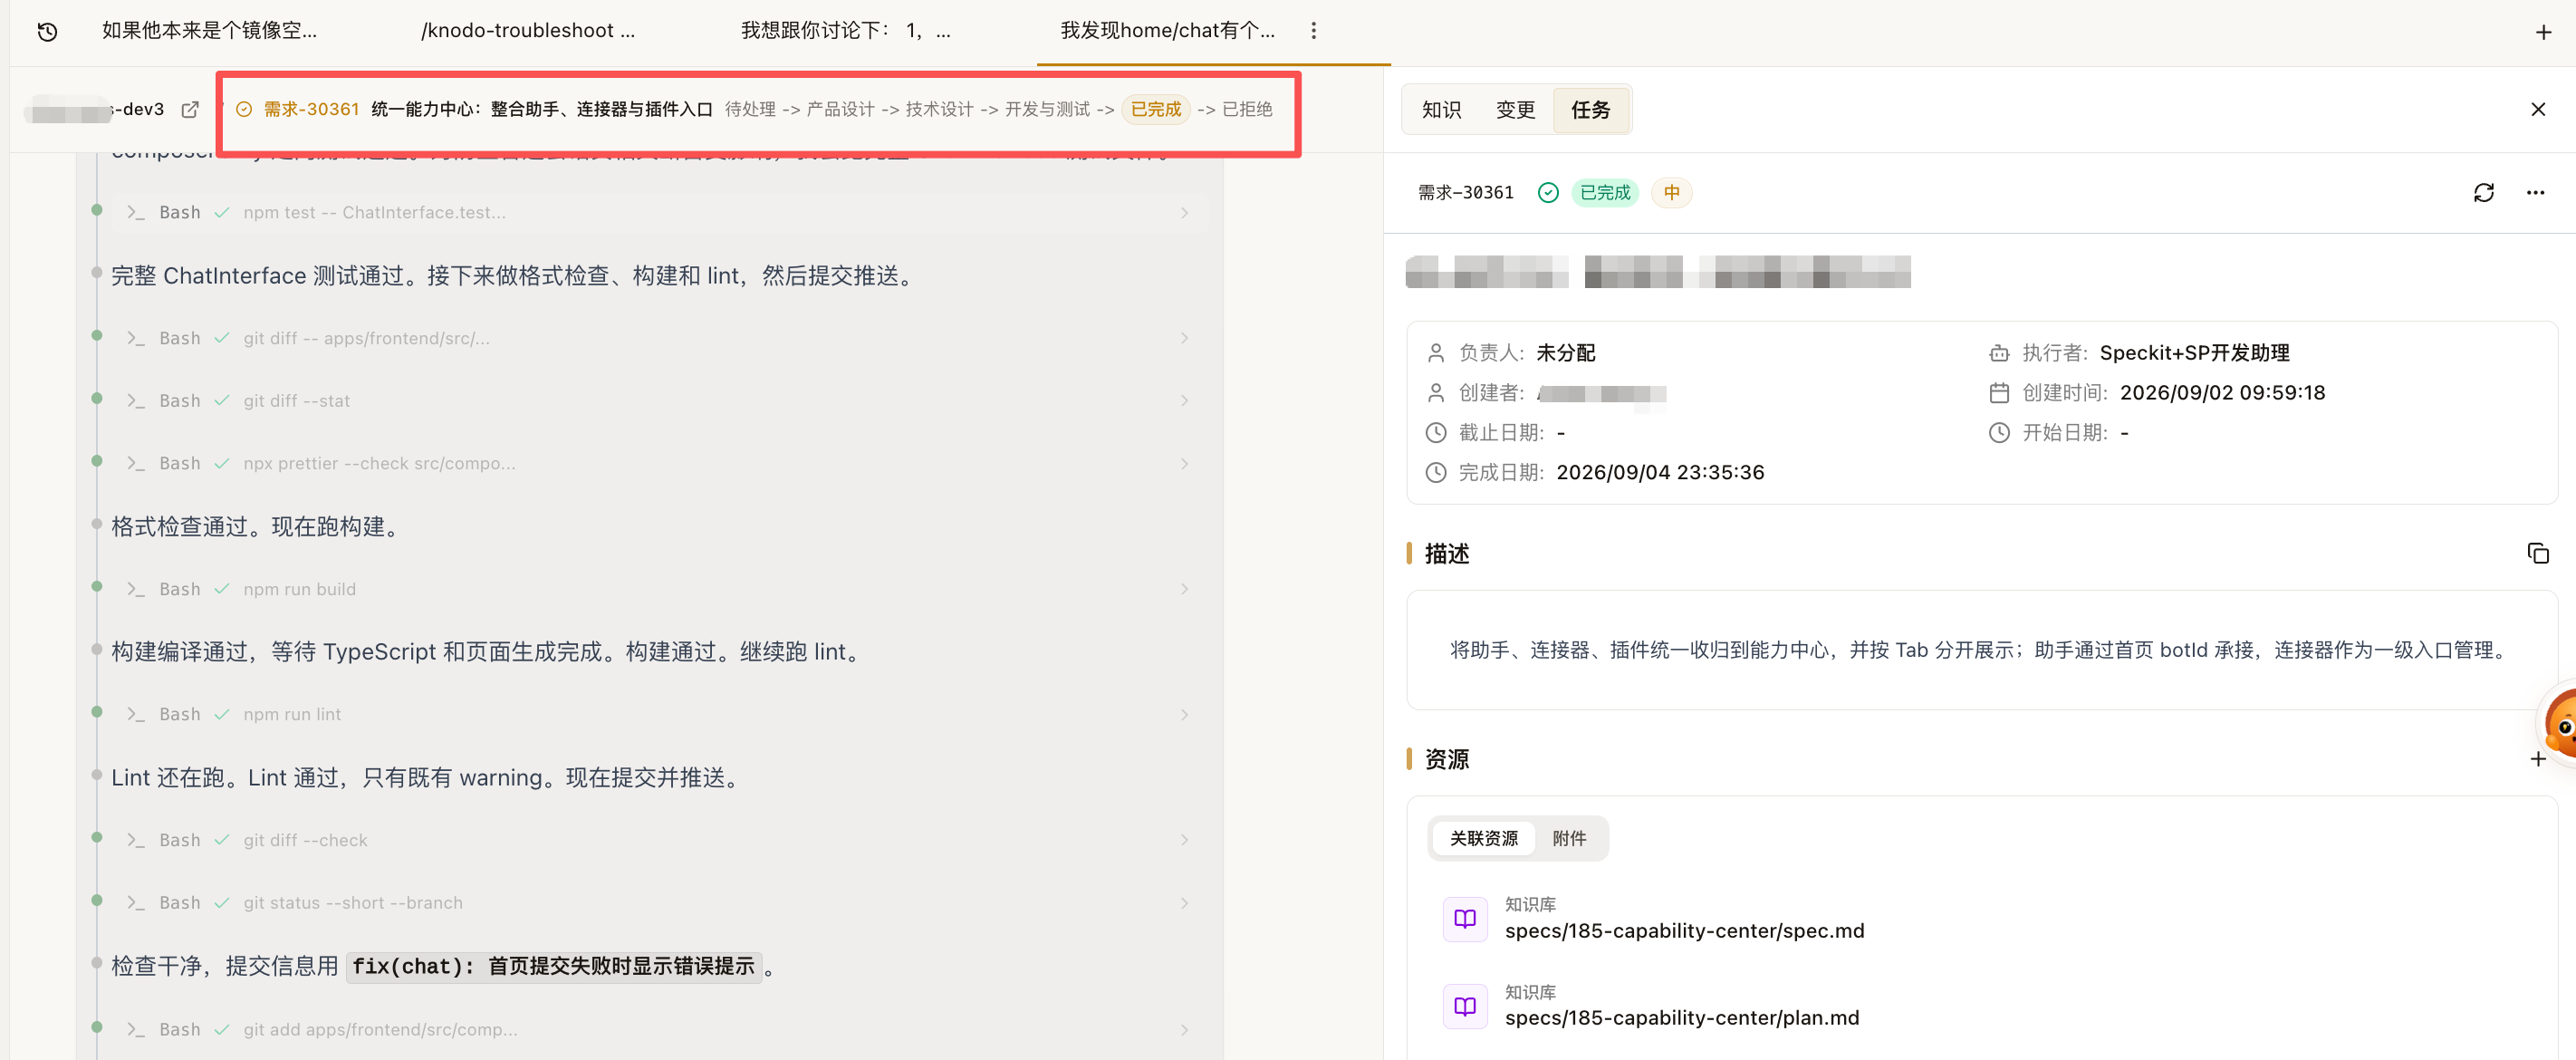Viewport: 2576px width, 1060px height.
Task: Click the 待处理 workflow stage
Action: 750,109
